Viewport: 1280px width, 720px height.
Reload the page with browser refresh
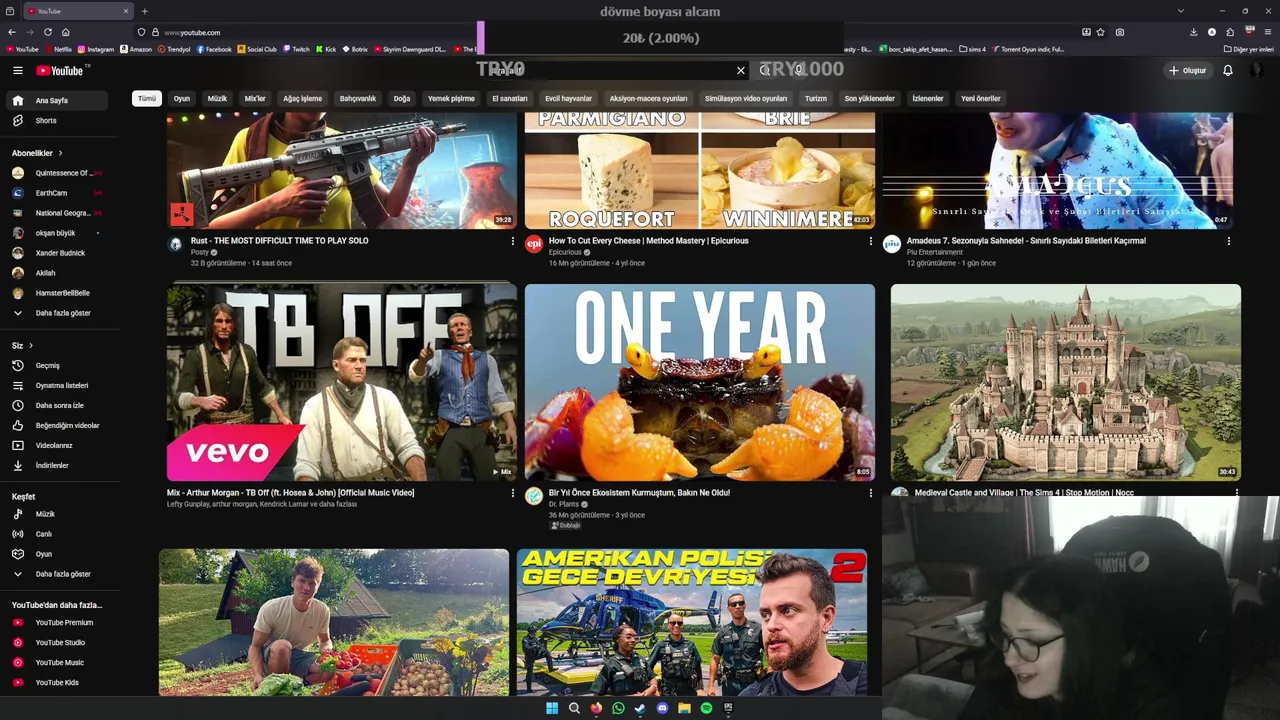pyautogui.click(x=47, y=32)
